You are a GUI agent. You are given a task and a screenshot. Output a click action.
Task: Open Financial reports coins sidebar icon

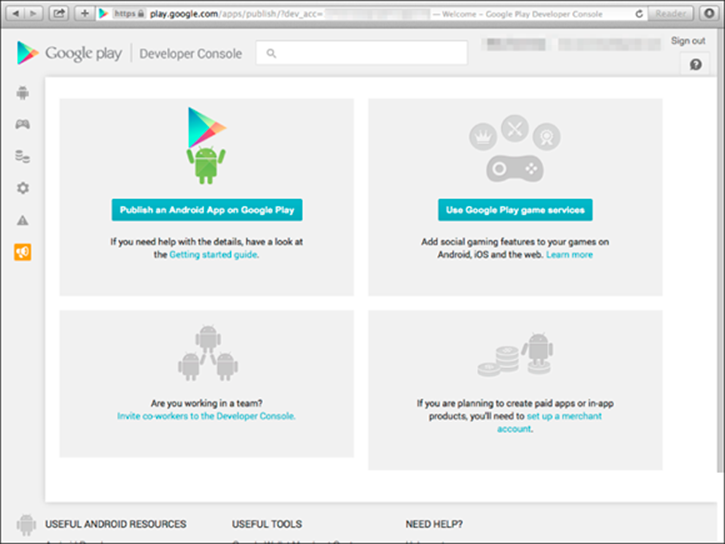click(23, 156)
